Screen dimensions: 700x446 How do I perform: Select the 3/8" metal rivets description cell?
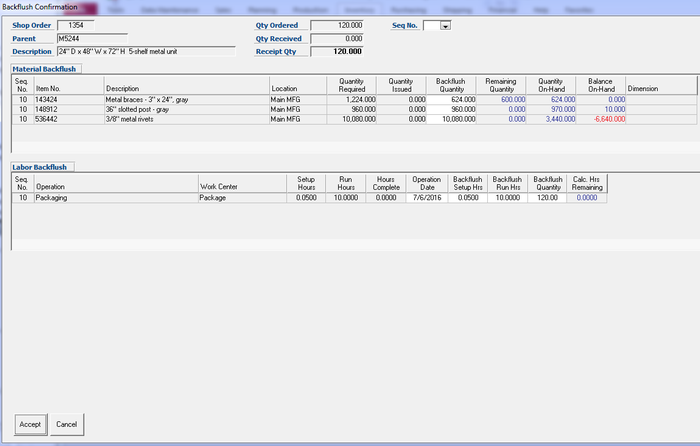click(x=187, y=119)
